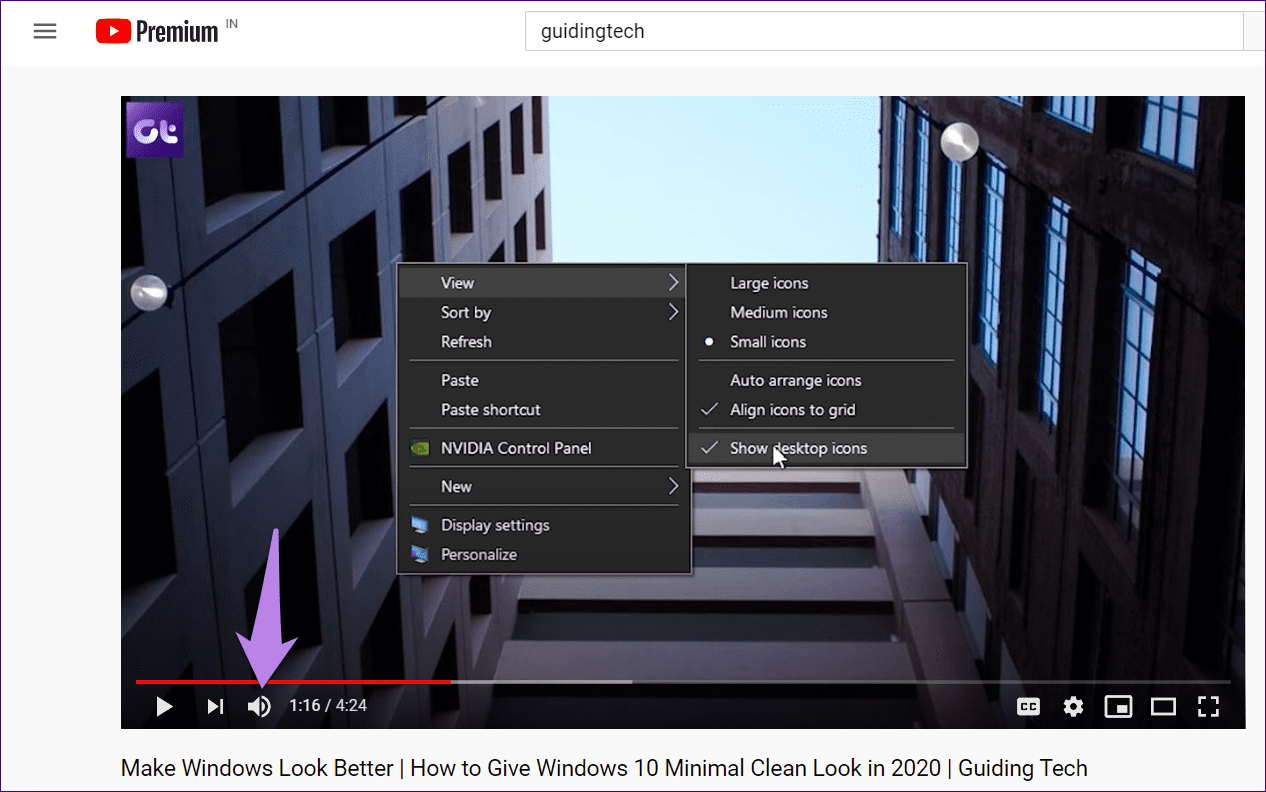This screenshot has width=1266, height=792.
Task: Choose Paste in the context menu
Action: point(460,380)
